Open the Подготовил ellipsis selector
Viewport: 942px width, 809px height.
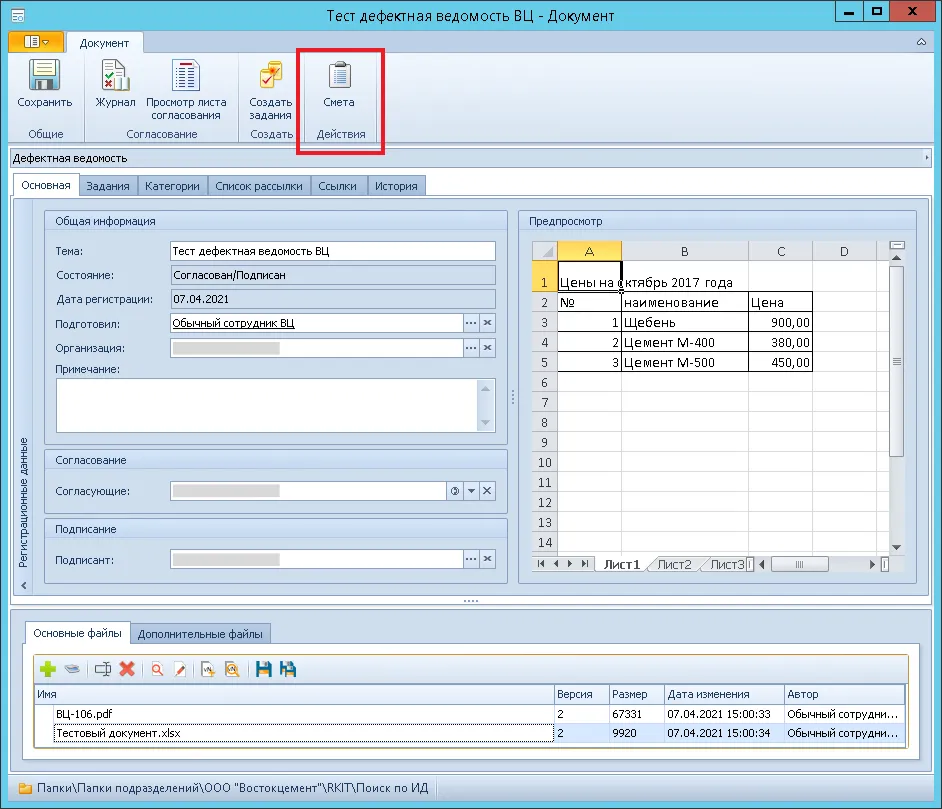pos(471,323)
